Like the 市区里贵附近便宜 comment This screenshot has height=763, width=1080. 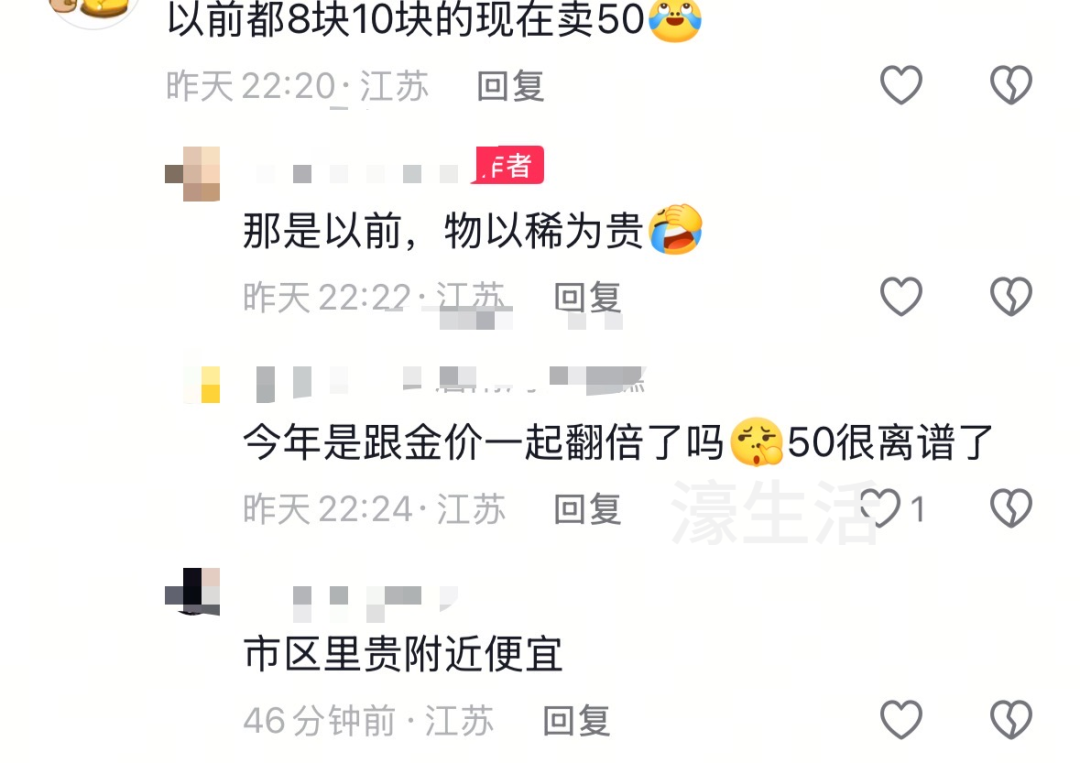pyautogui.click(x=901, y=720)
